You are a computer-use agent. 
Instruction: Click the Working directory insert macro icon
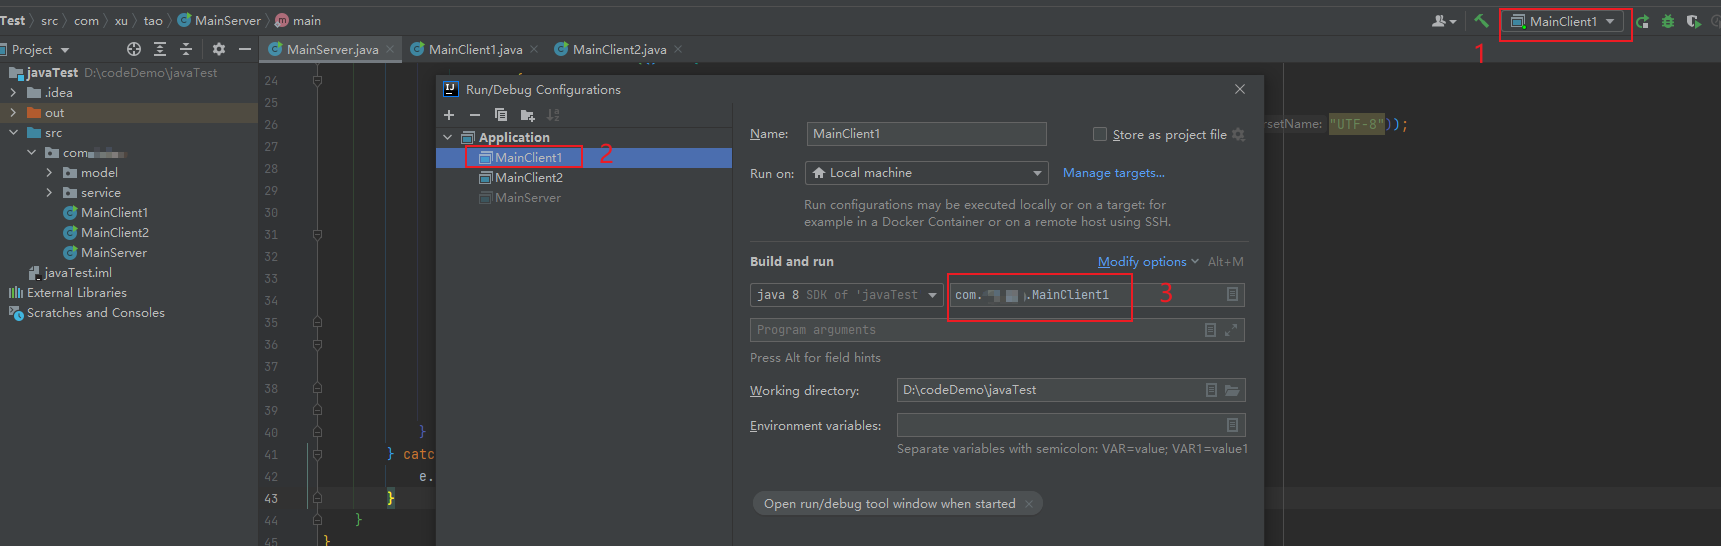tap(1211, 390)
